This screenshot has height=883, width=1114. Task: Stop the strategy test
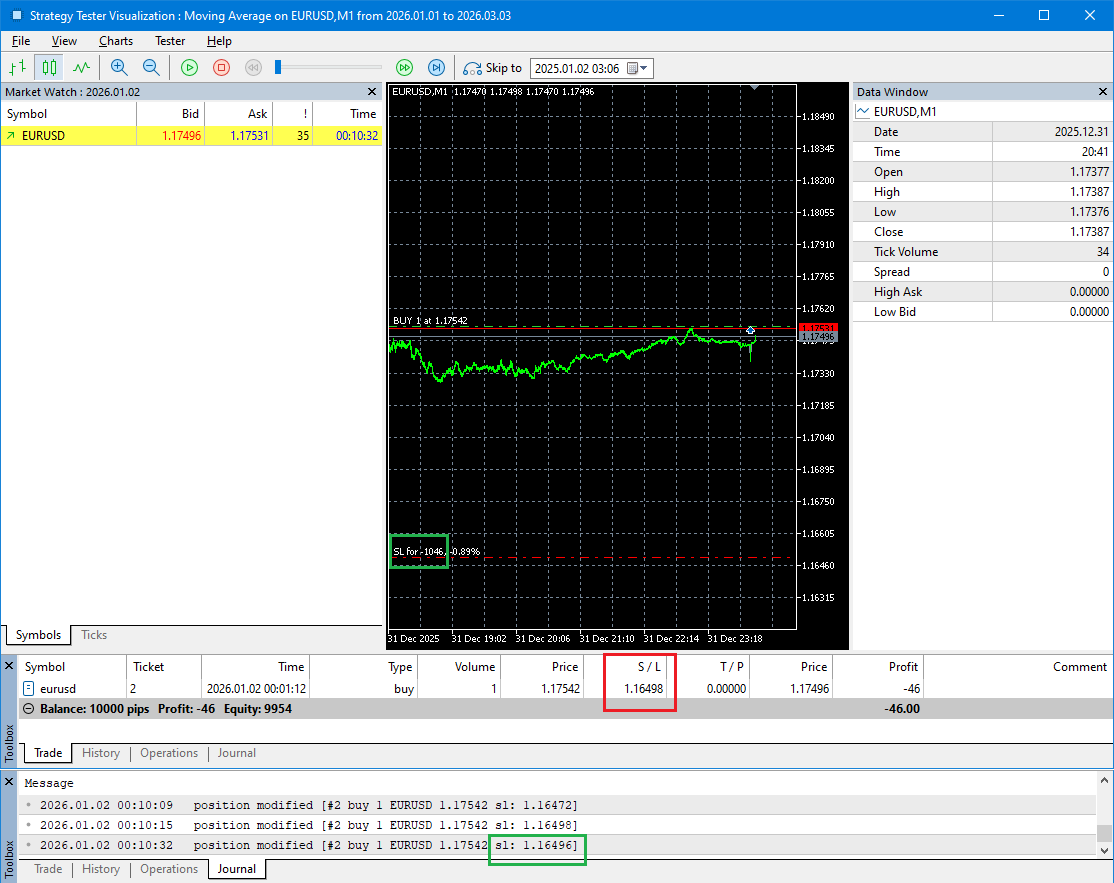222,68
